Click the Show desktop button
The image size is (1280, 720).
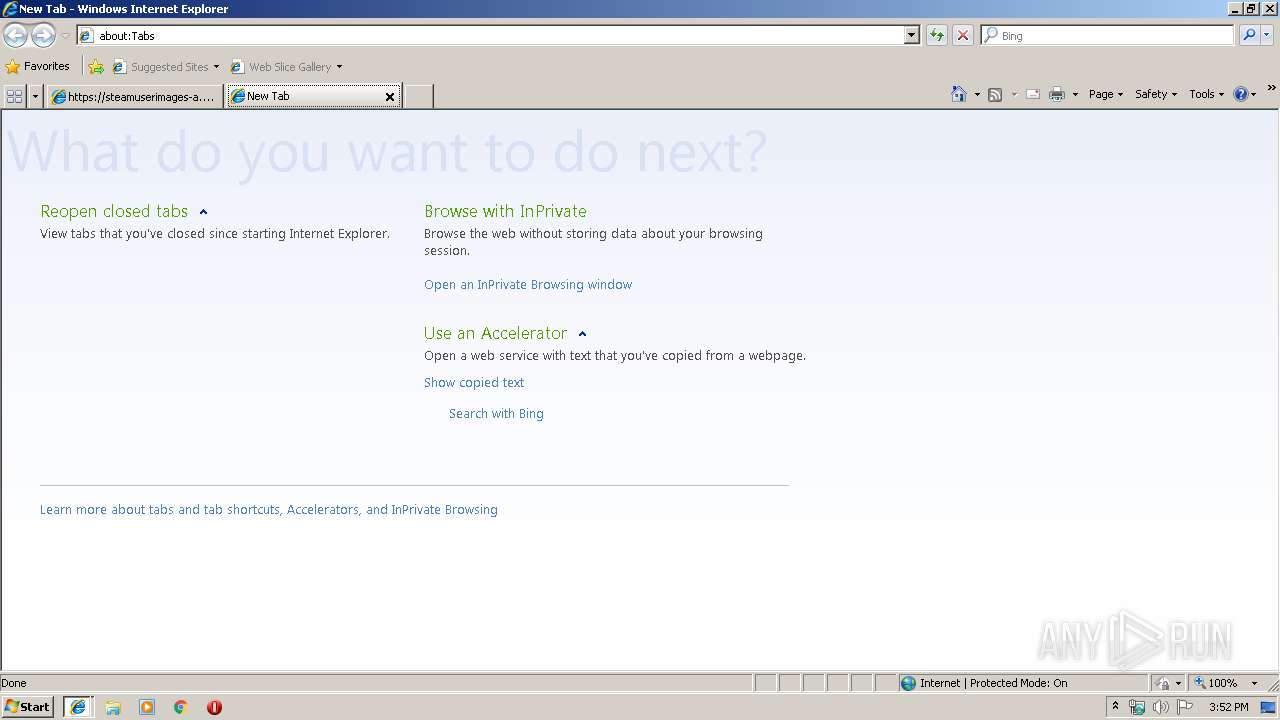click(x=1270, y=707)
